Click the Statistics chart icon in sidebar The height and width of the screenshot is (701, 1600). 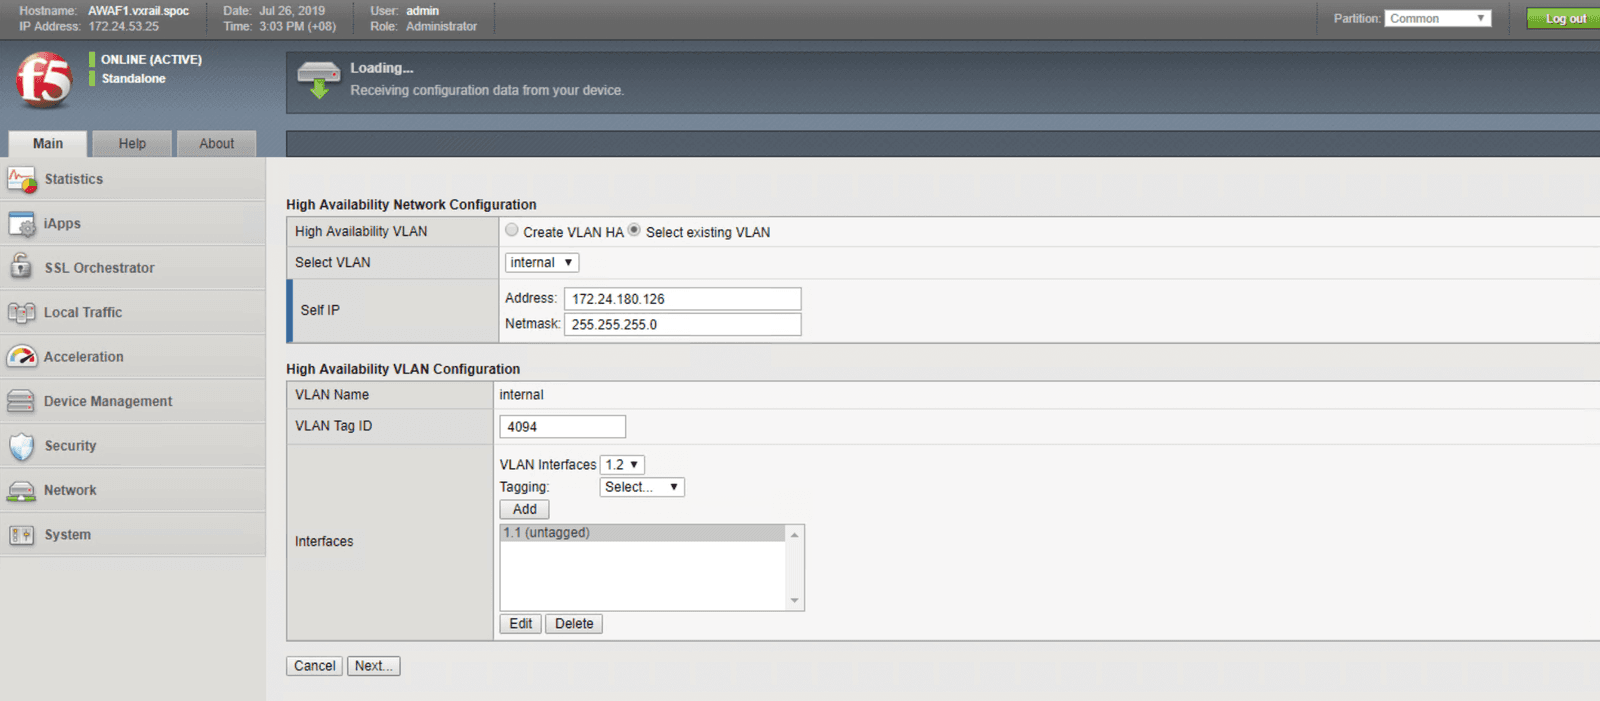(21, 180)
